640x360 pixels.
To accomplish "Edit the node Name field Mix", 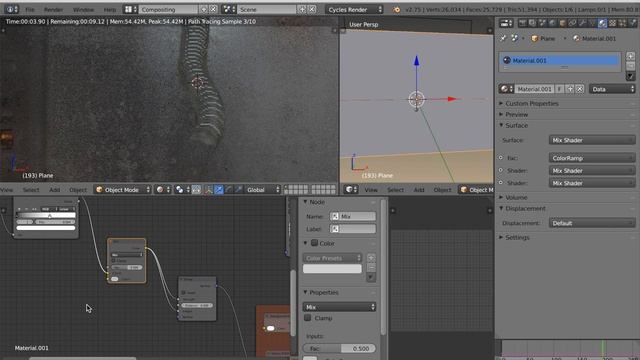I will tap(353, 216).
